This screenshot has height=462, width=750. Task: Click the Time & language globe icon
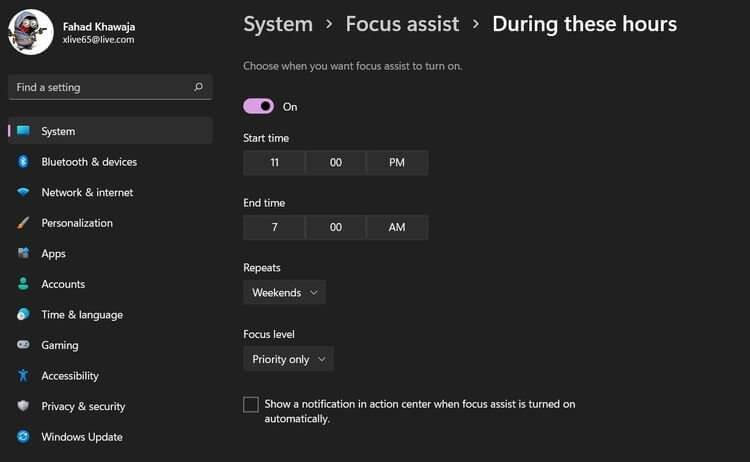pyautogui.click(x=23, y=314)
